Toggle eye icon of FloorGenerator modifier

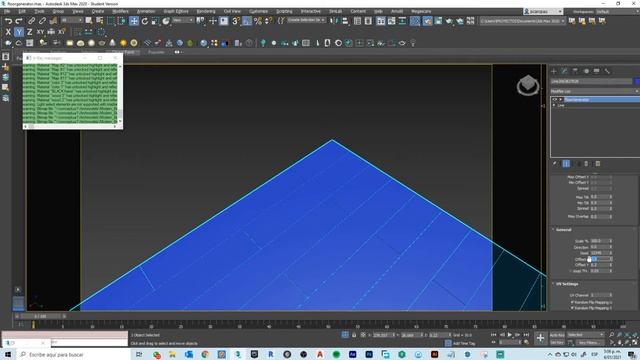555,100
